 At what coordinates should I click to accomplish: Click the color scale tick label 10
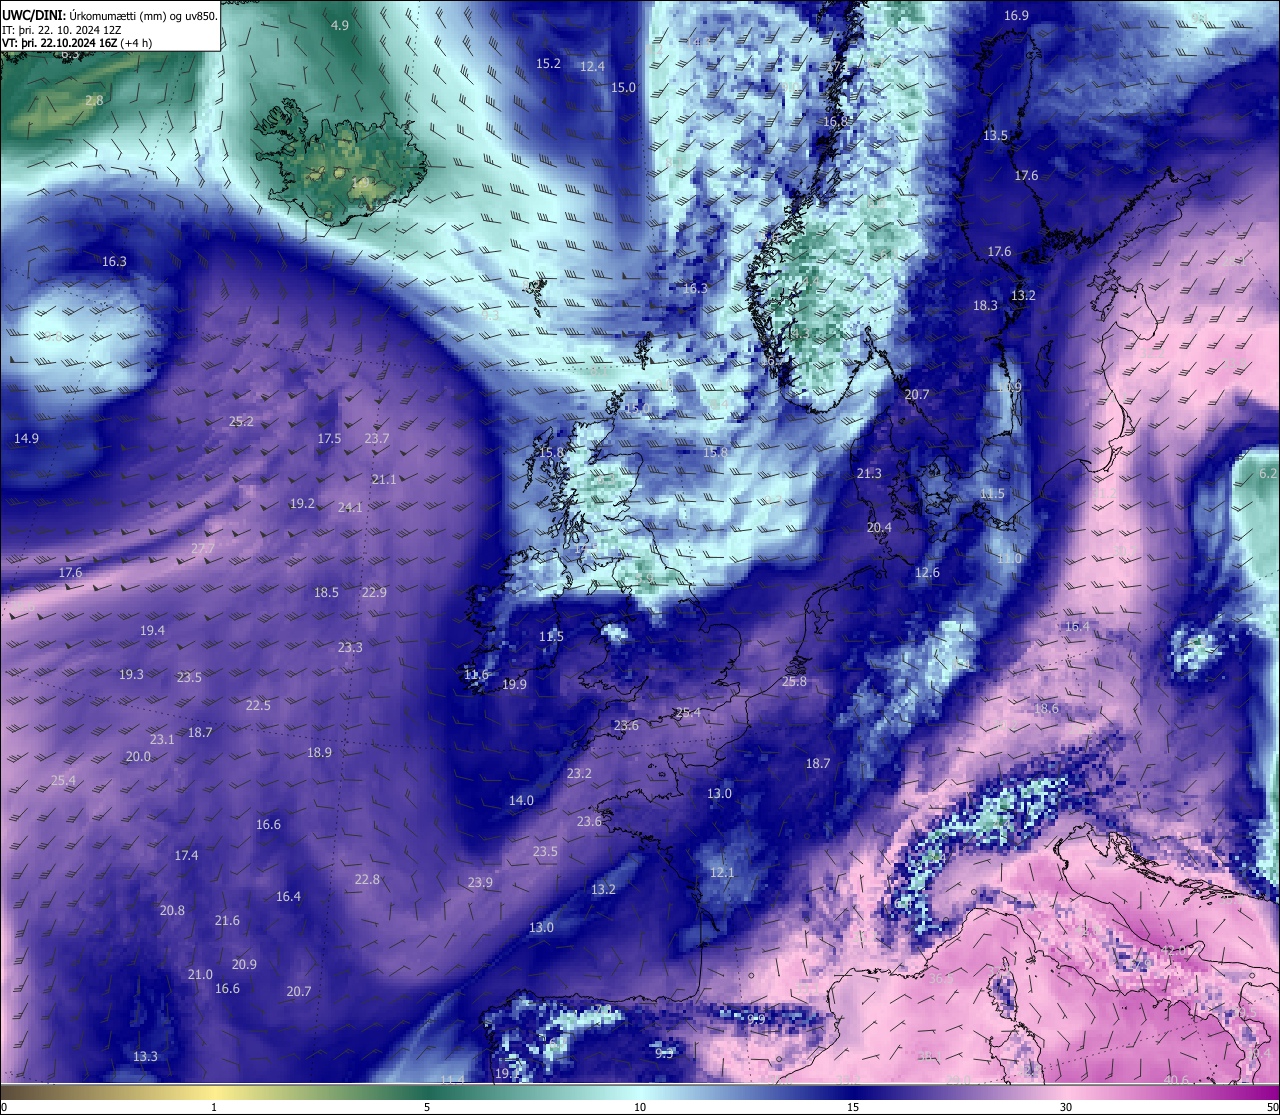tap(640, 1107)
